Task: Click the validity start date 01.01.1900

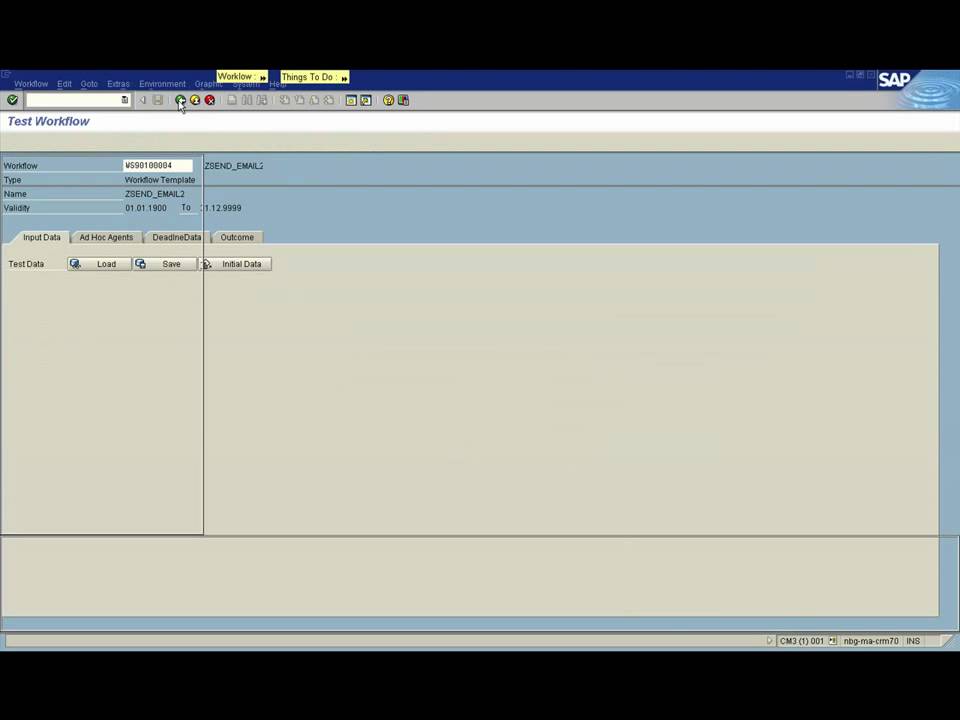Action: [146, 208]
